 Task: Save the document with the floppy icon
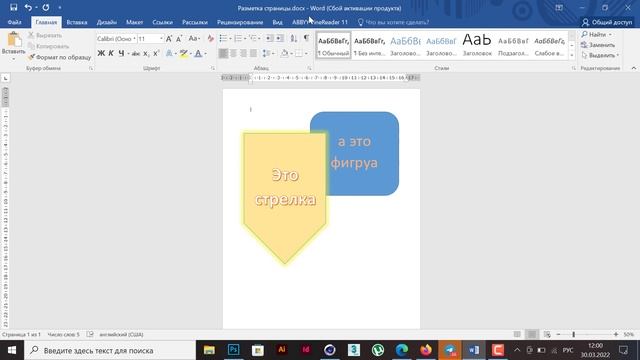[x=13, y=7]
